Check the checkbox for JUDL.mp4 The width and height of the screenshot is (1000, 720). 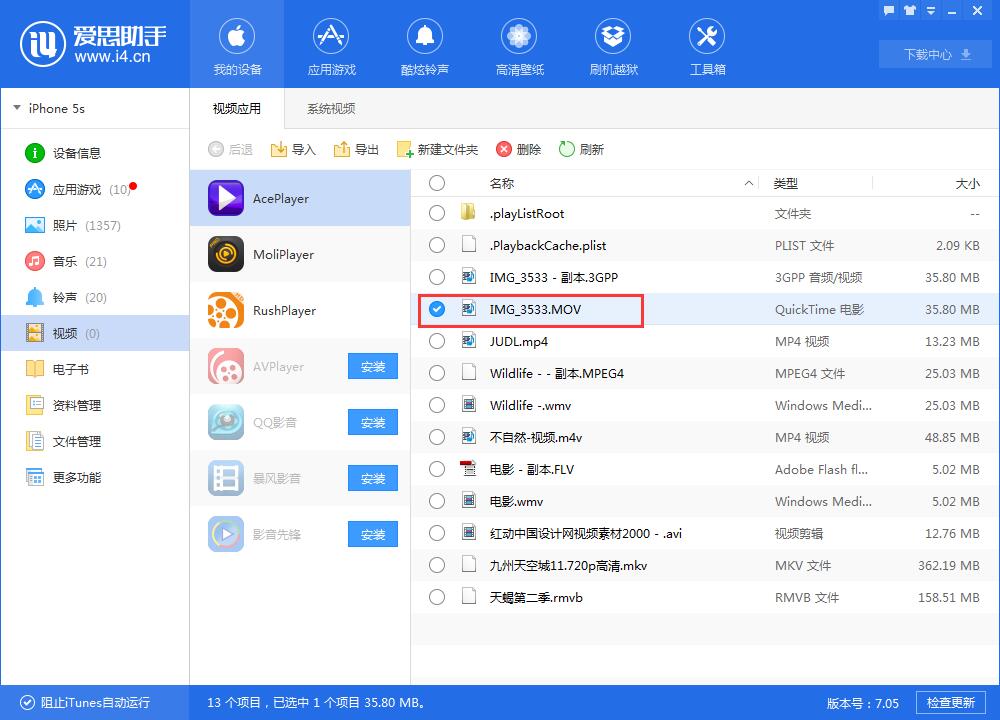coord(437,341)
